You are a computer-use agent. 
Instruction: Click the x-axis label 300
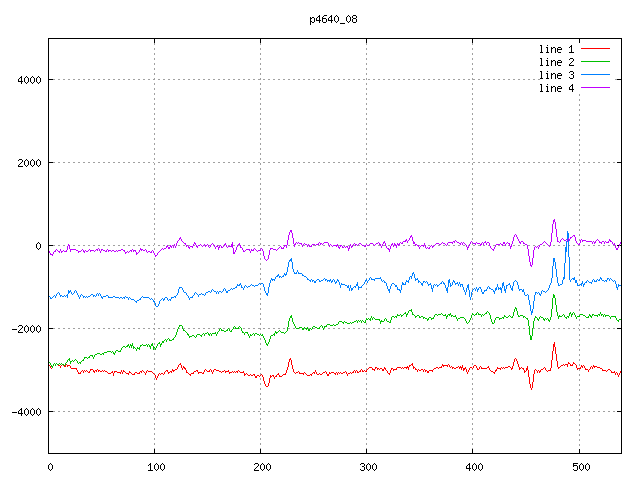click(x=368, y=467)
